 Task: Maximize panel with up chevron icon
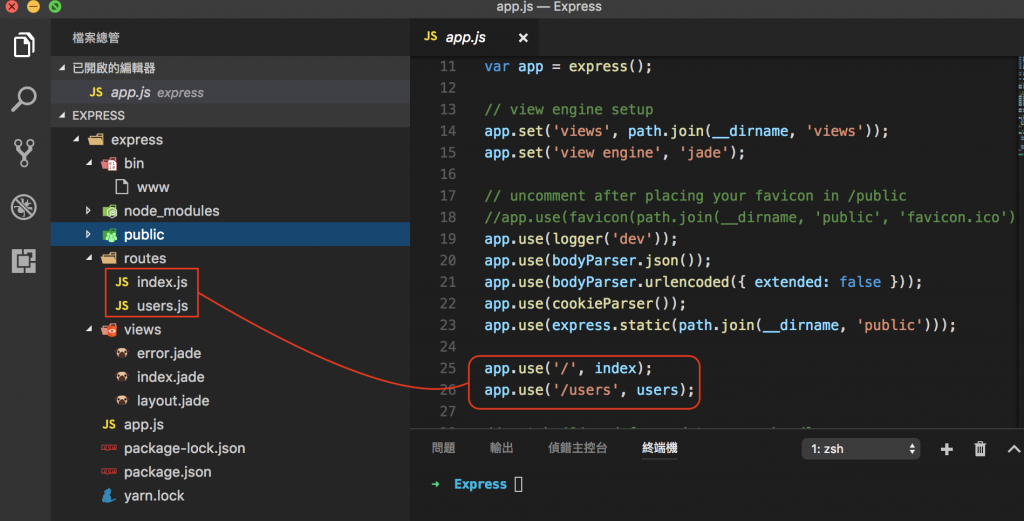(1014, 449)
